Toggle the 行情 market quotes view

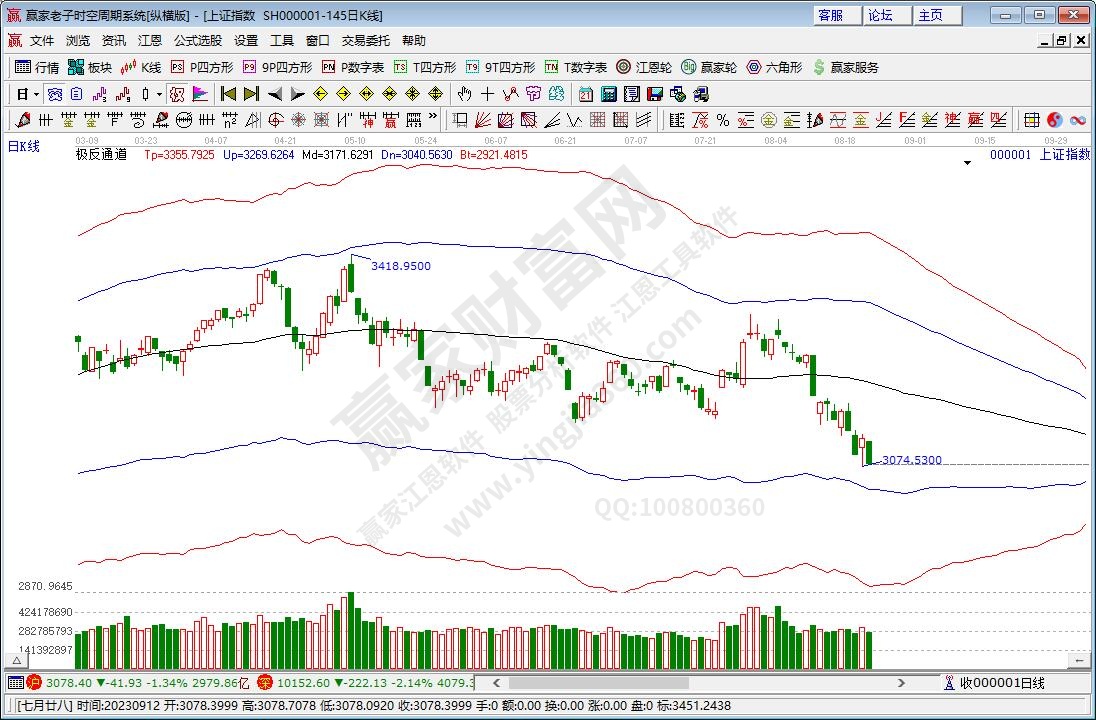click(37, 67)
